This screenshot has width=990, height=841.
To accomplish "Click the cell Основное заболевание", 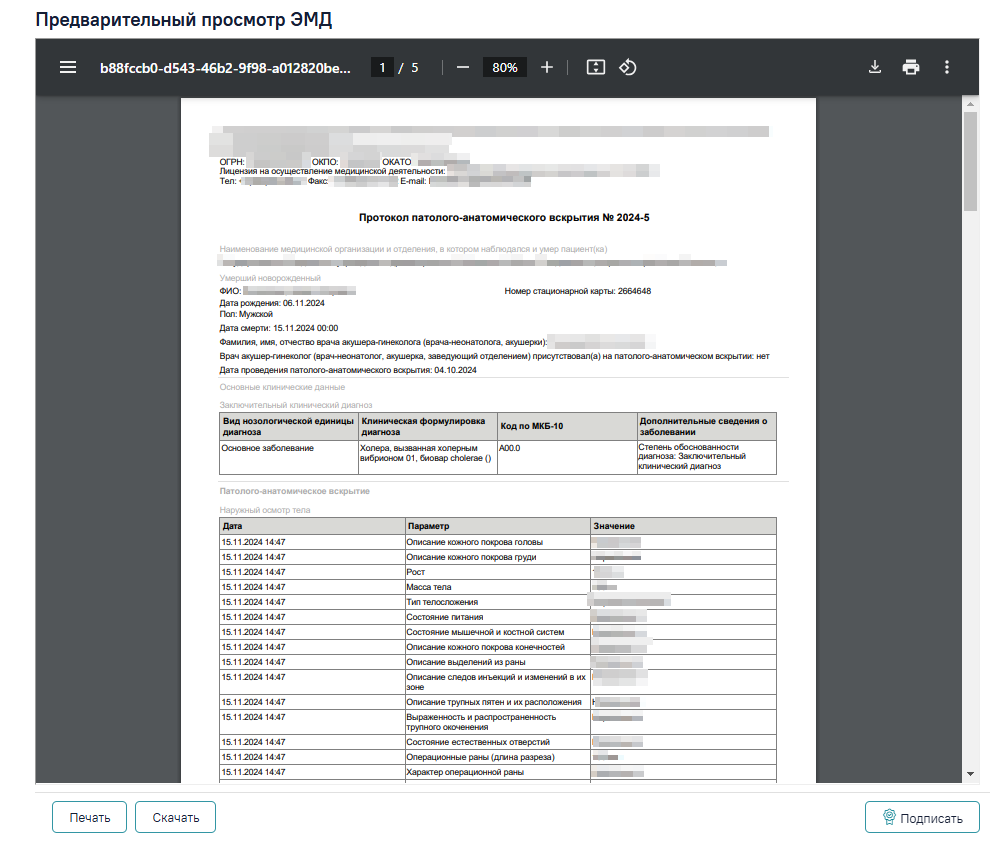I will coord(289,457).
